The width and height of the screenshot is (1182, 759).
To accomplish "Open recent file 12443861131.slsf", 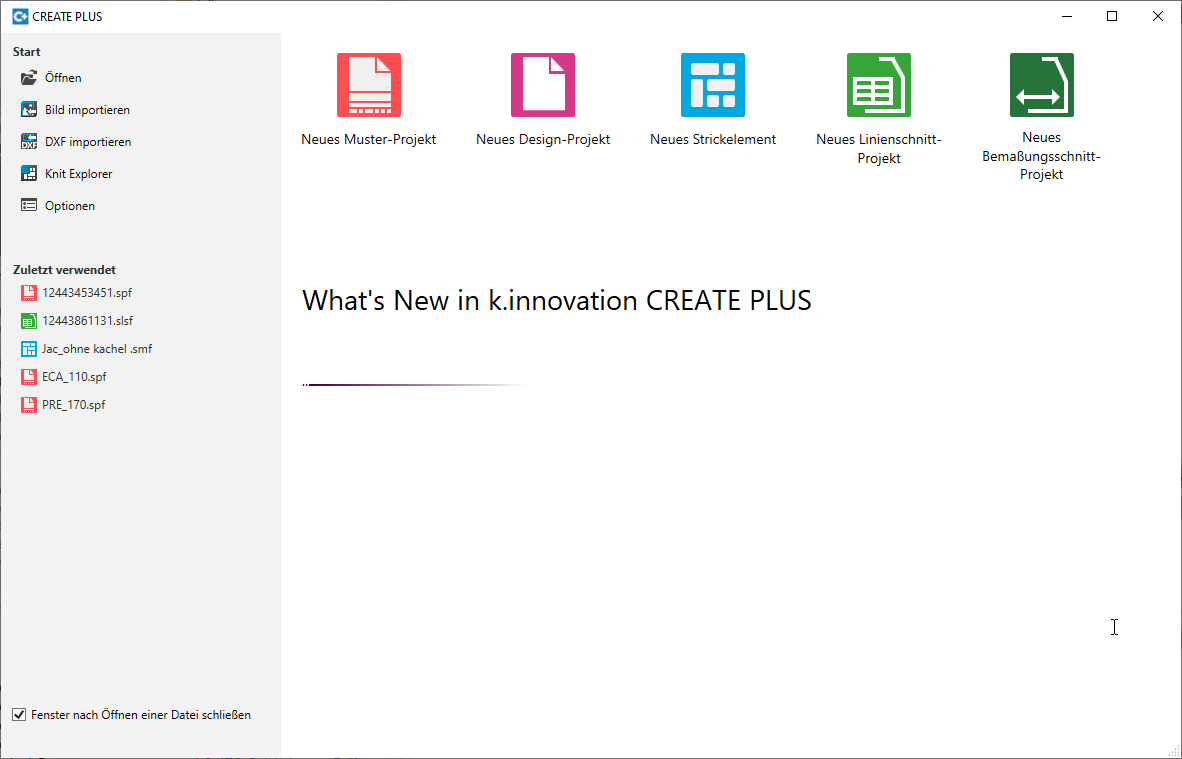I will (87, 321).
